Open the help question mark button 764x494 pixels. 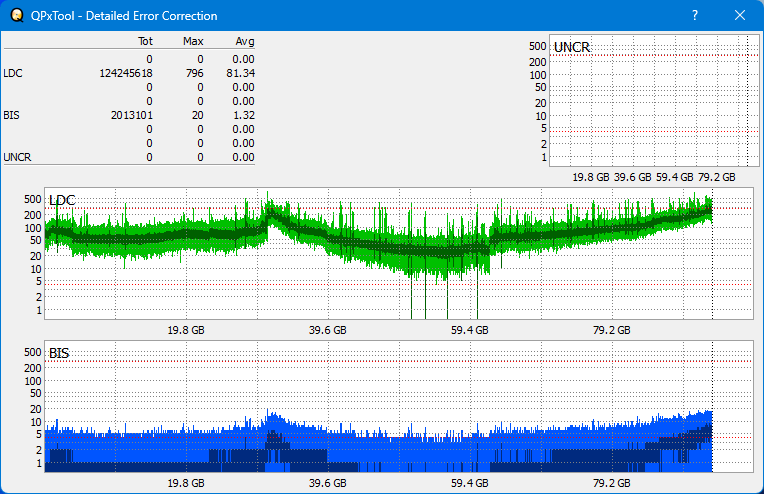click(x=695, y=15)
